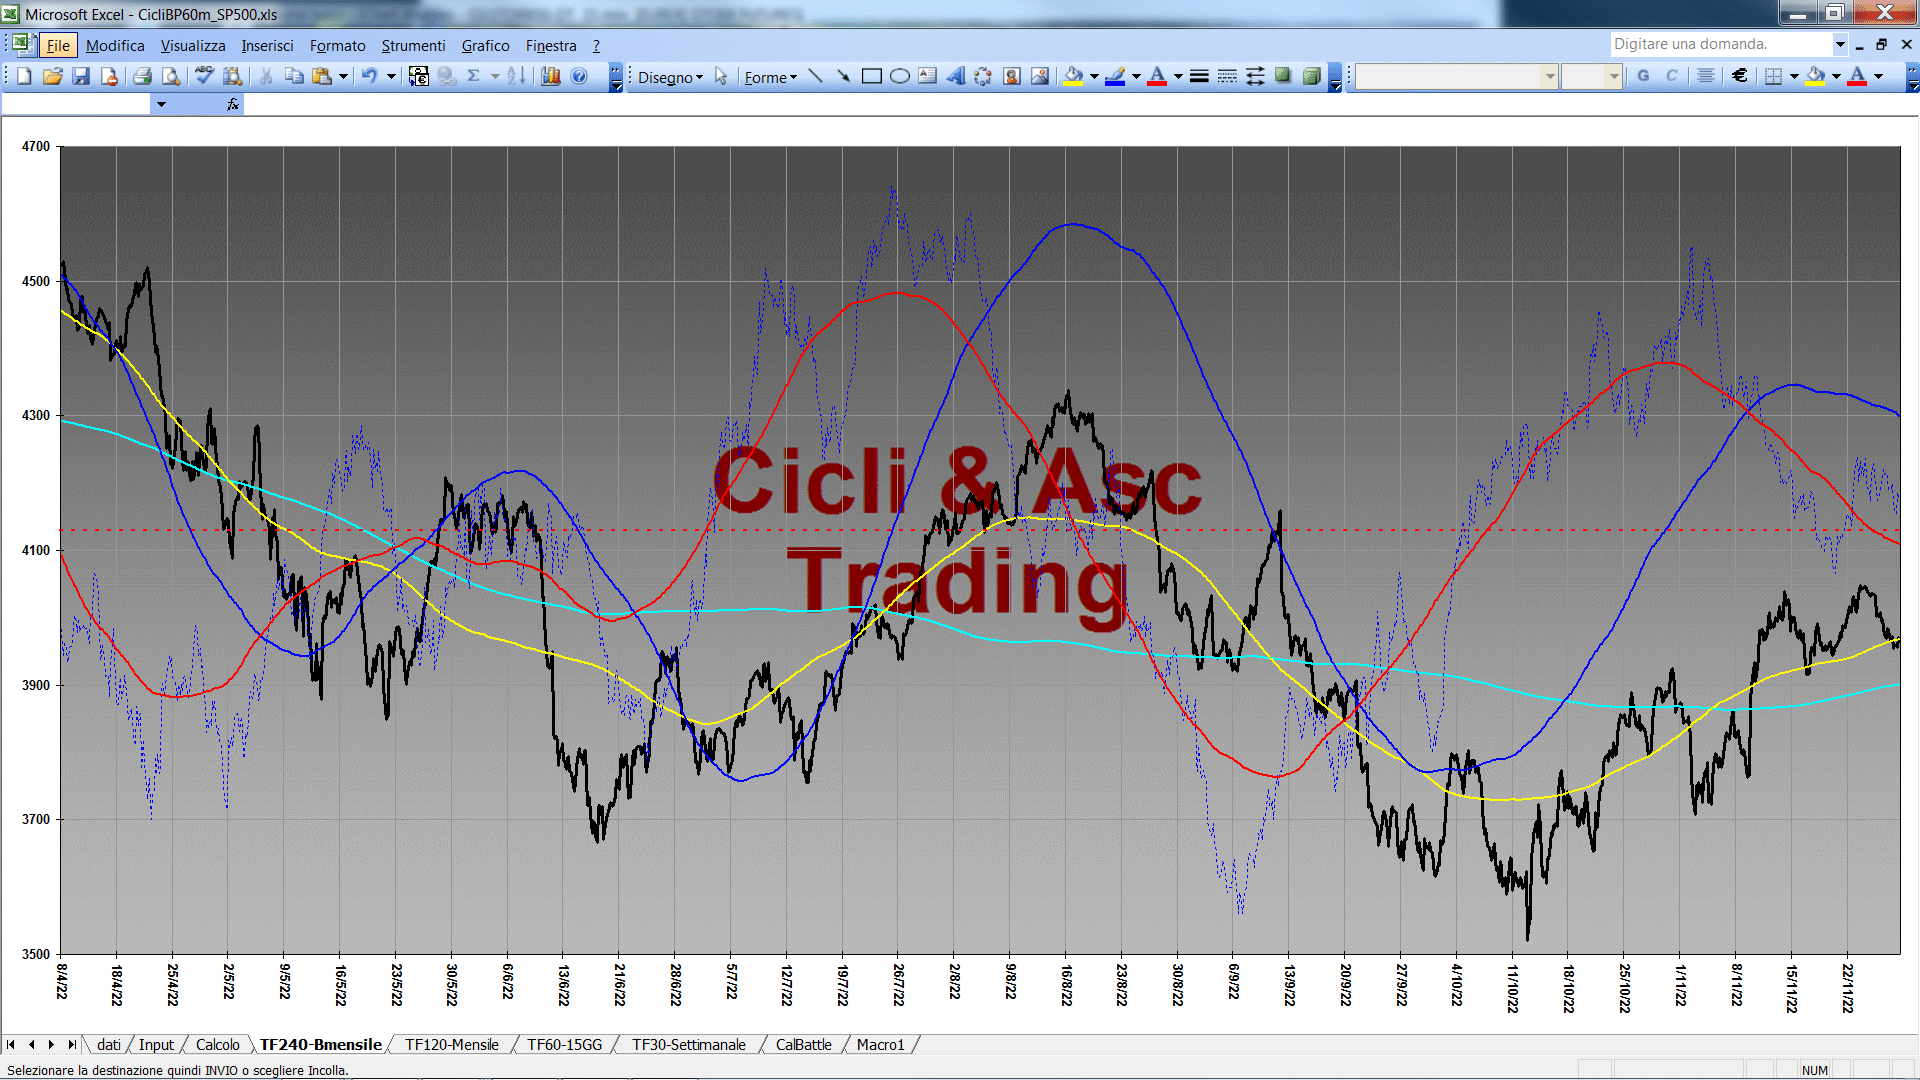Expand the AutoSum functions arrow
Screen dimensions: 1920x1080
[494, 76]
